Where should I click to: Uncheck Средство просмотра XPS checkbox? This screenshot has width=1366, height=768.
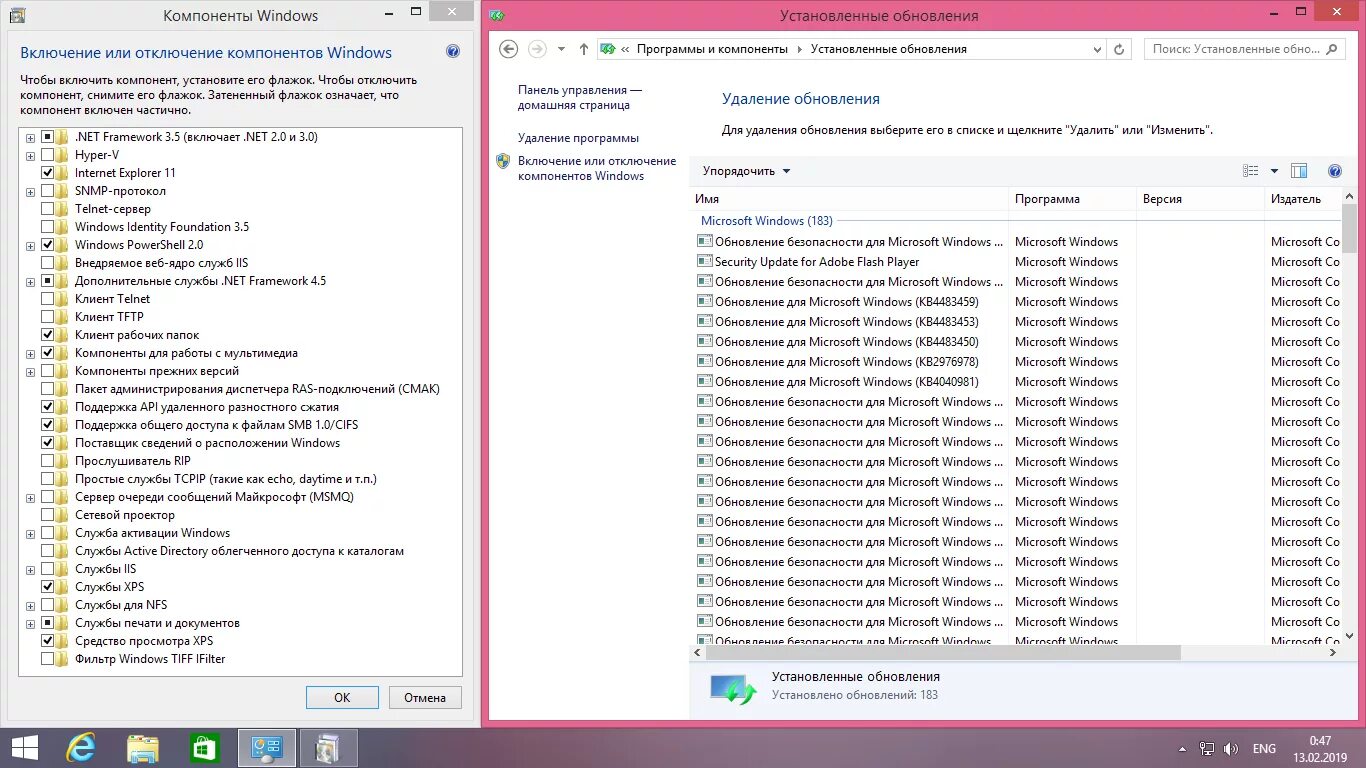47,641
